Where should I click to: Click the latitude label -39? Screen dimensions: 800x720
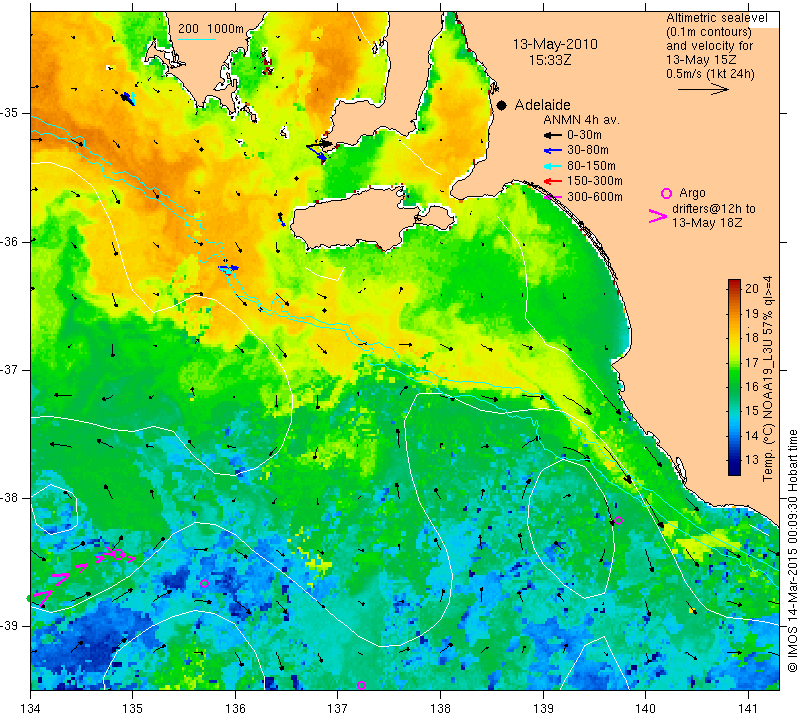(11, 626)
